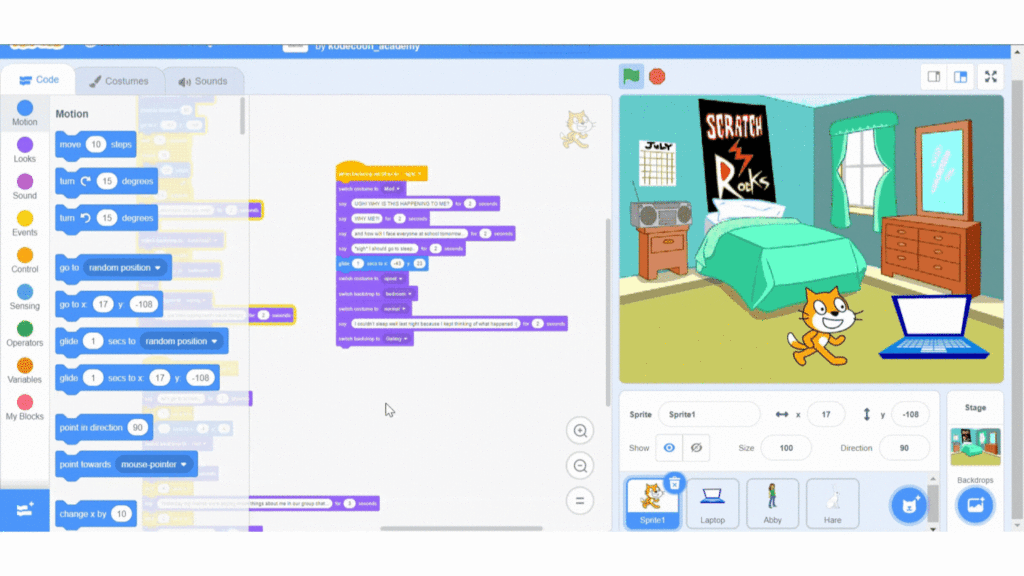Switch to small stage layout
This screenshot has height=576, width=1024.
point(933,76)
